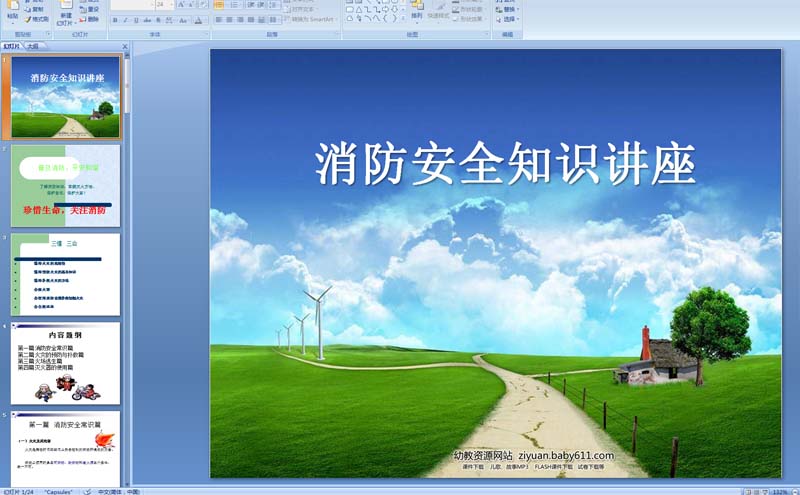Image resolution: width=800 pixels, height=495 pixels.
Task: Click the Delete (删除) slide button
Action: pos(89,19)
